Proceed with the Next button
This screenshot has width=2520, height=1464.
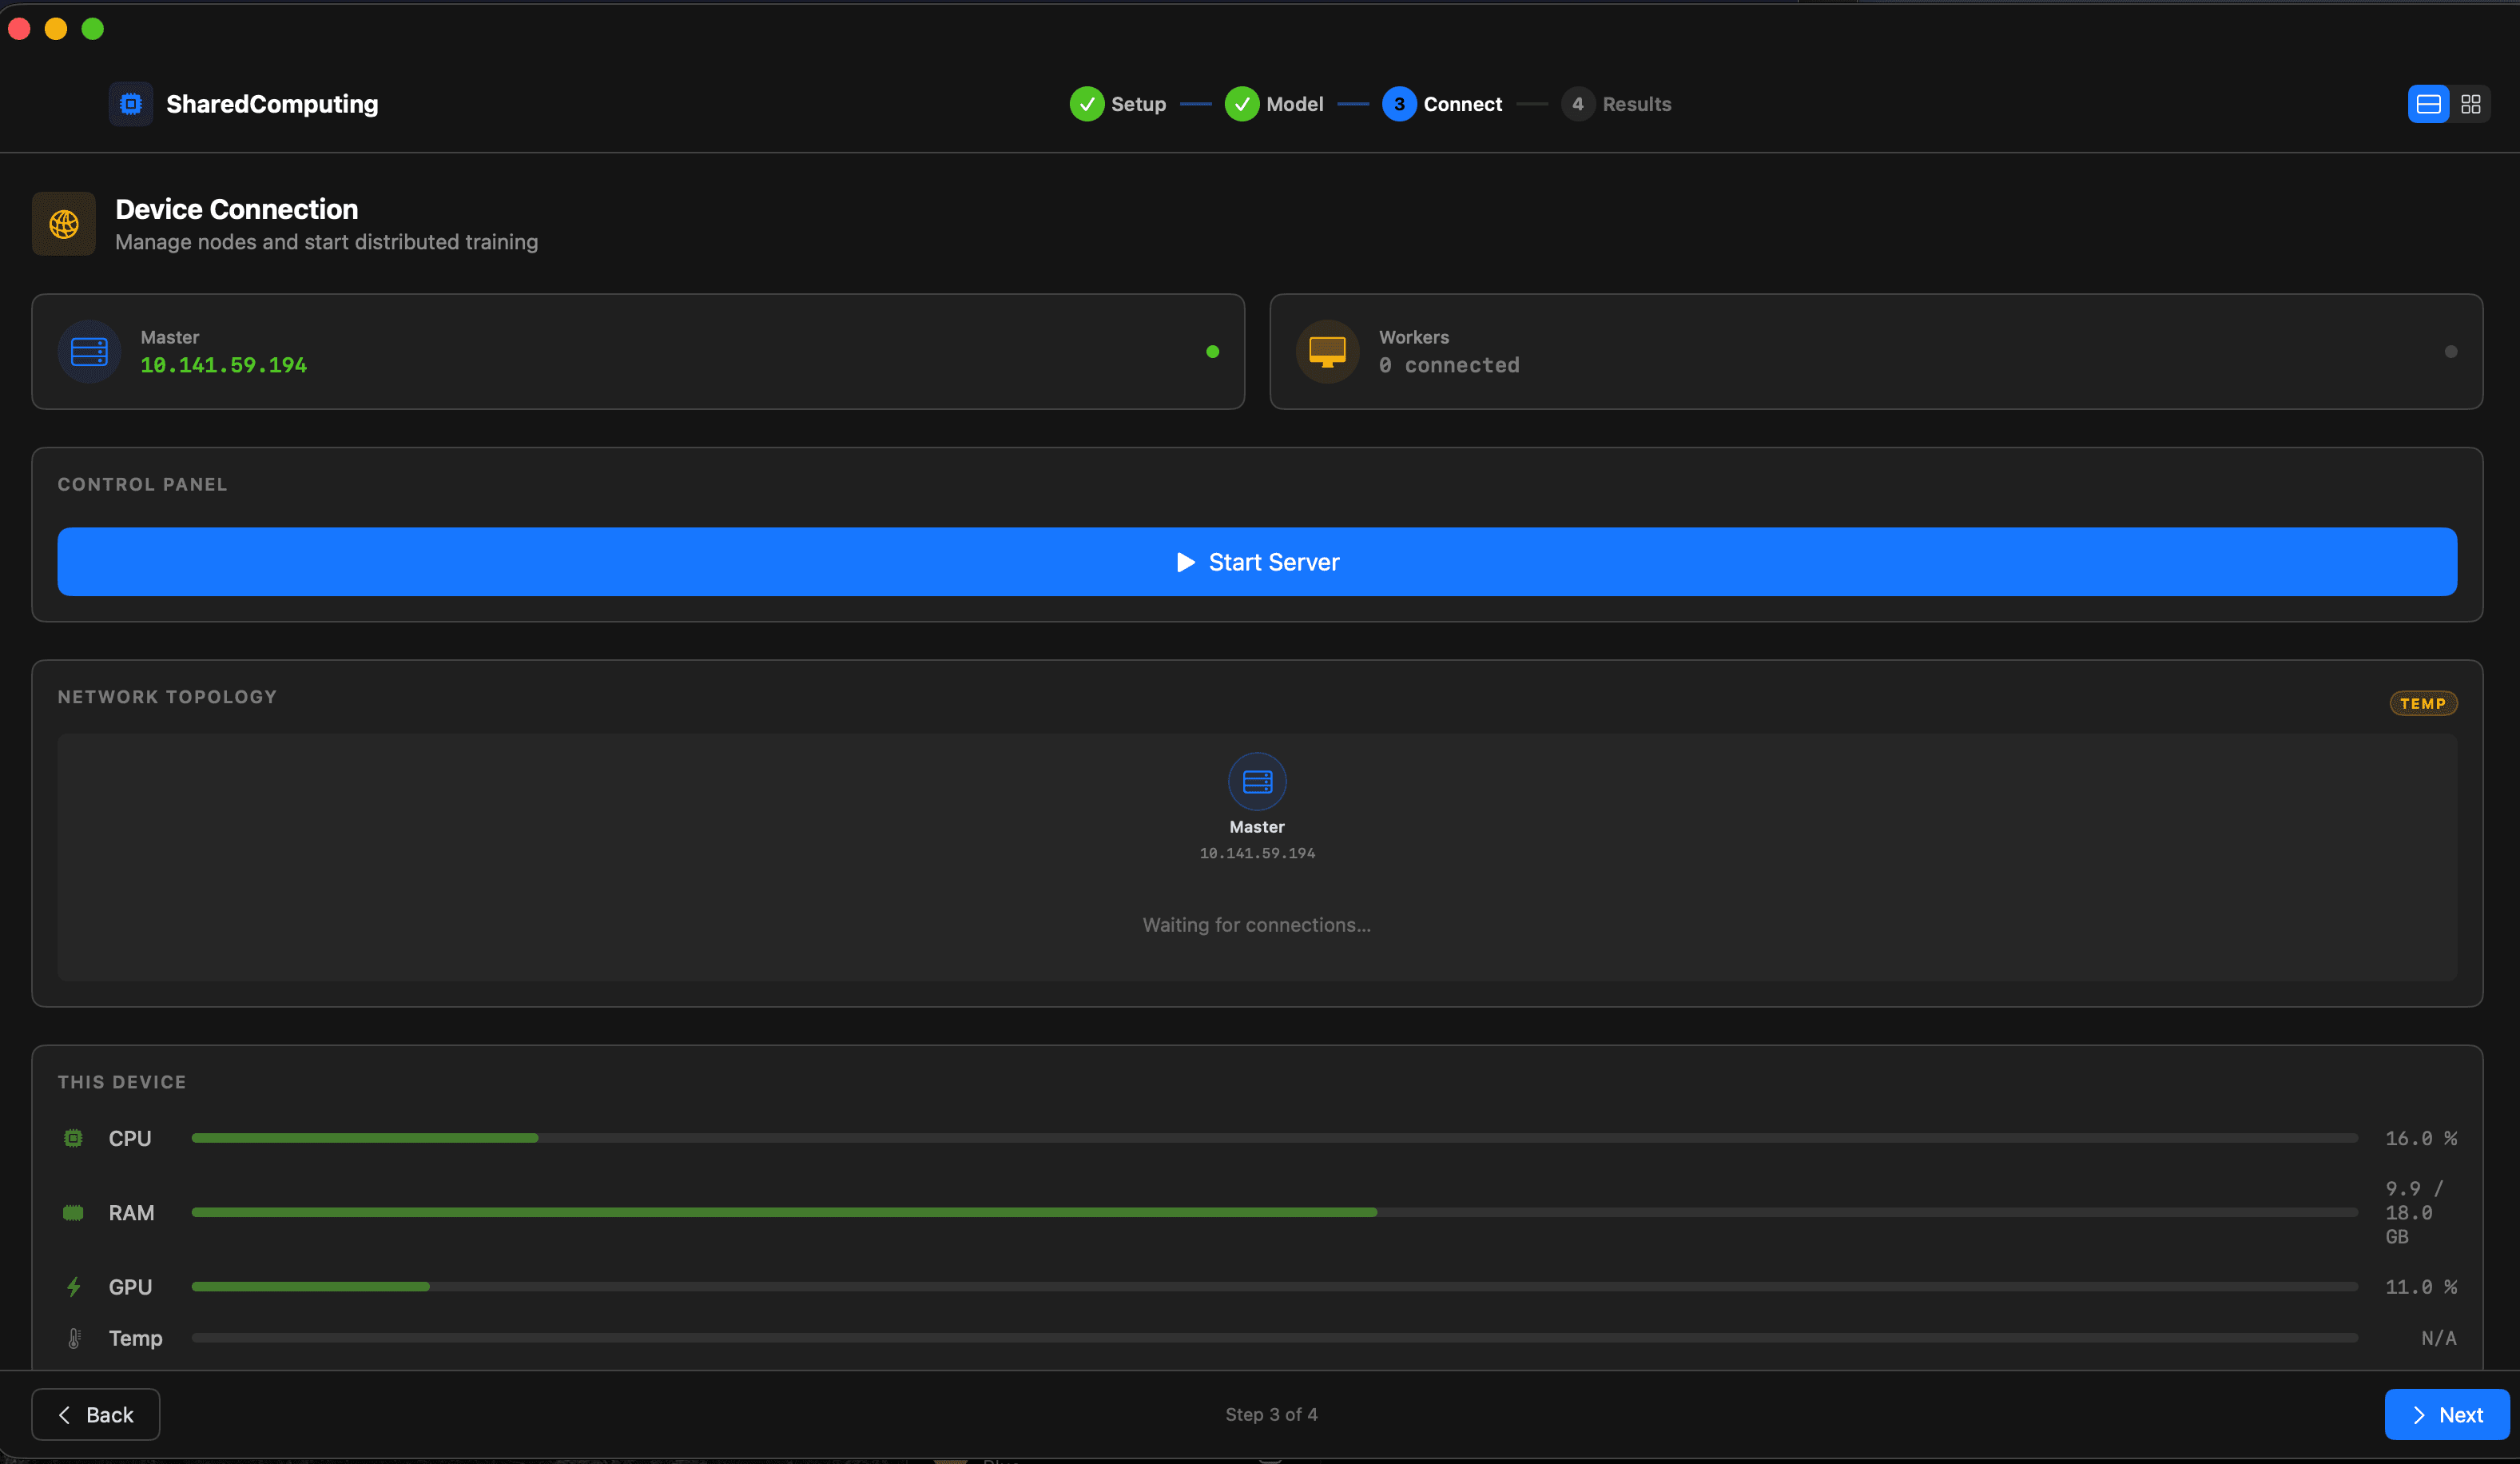click(x=2447, y=1415)
